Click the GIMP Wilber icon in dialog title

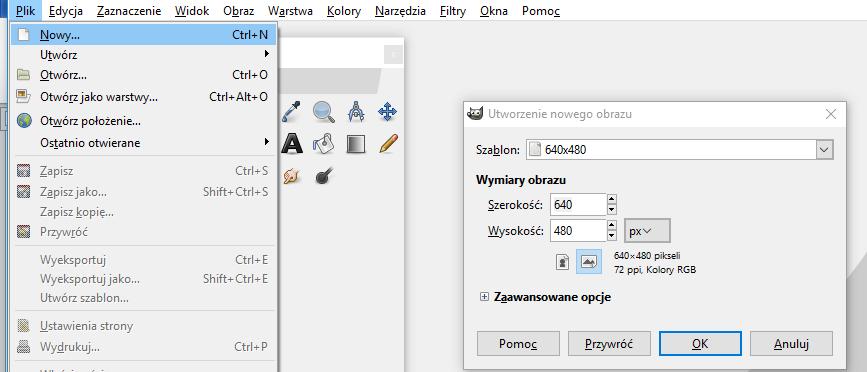(x=475, y=114)
